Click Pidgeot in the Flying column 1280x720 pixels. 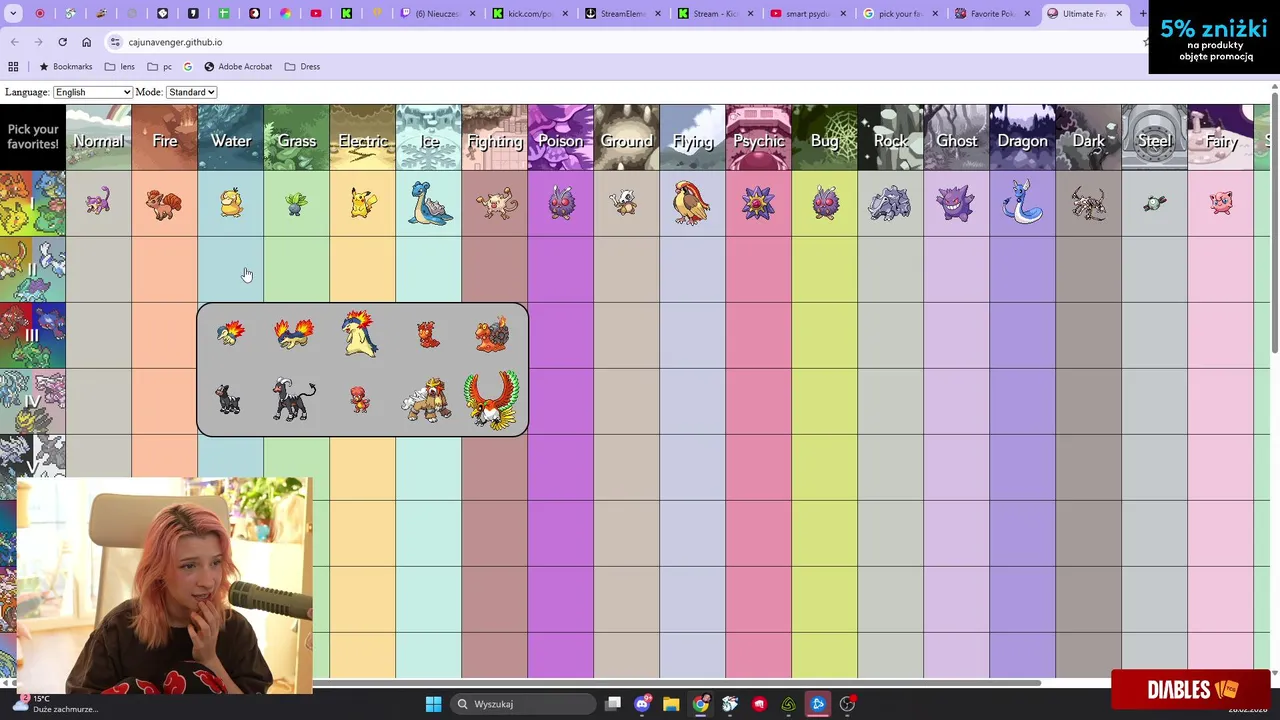pos(692,203)
